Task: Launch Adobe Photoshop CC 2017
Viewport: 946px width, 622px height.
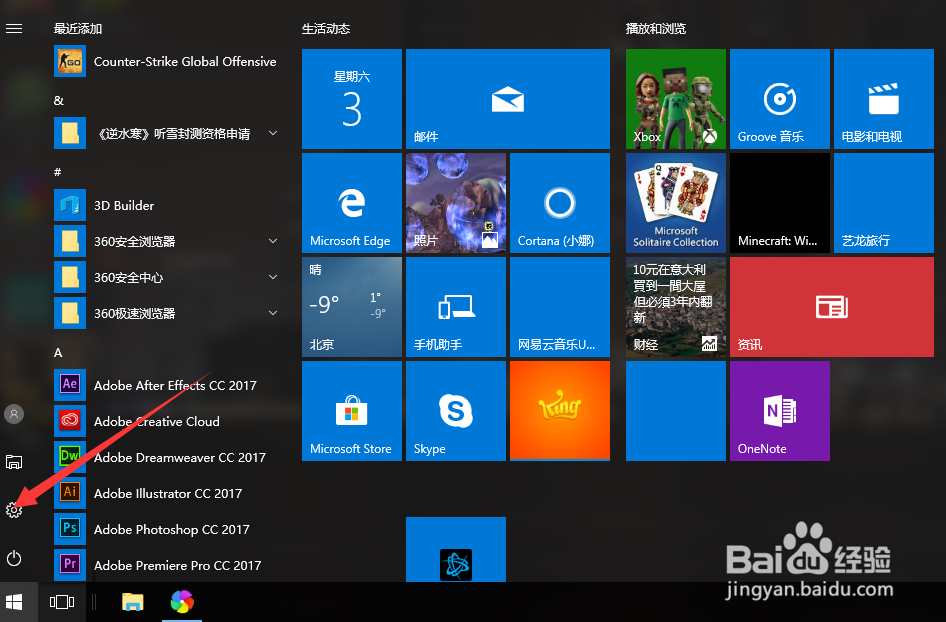Action: tap(166, 530)
